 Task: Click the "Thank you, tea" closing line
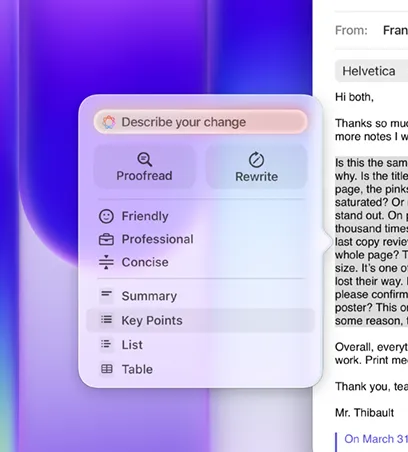pyautogui.click(x=371, y=387)
